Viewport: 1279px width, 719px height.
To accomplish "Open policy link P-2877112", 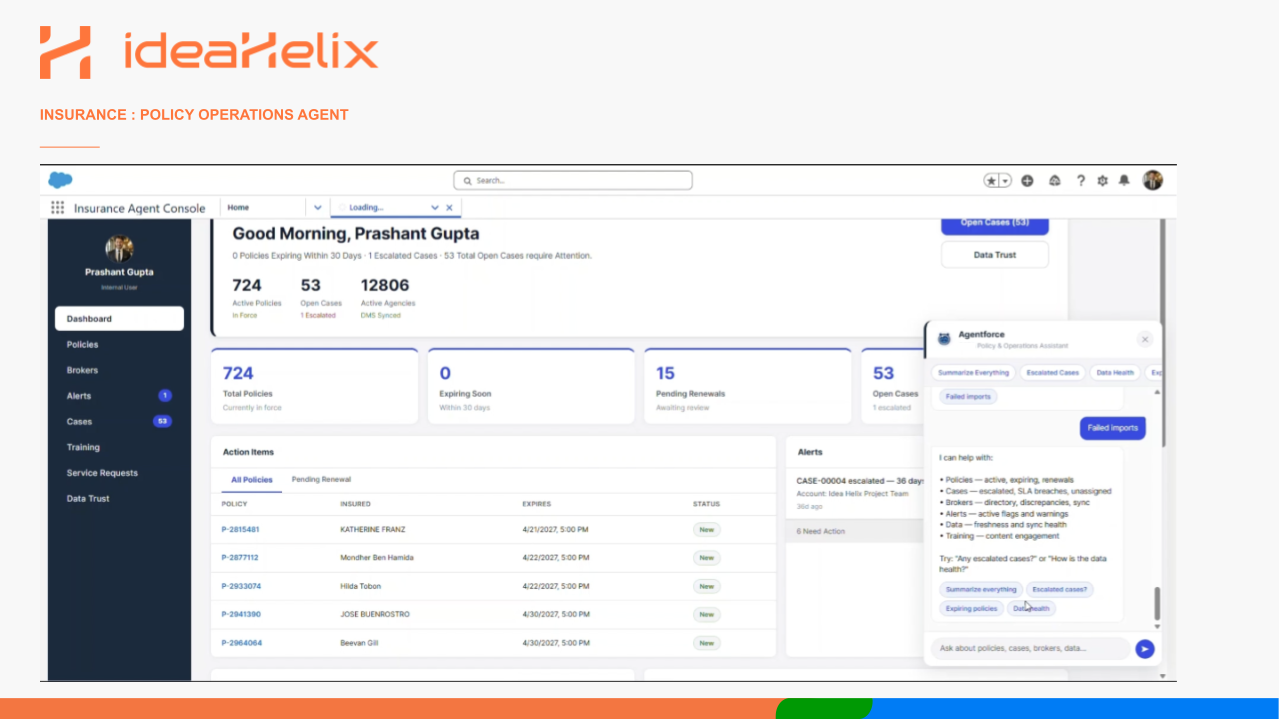I will (240, 558).
